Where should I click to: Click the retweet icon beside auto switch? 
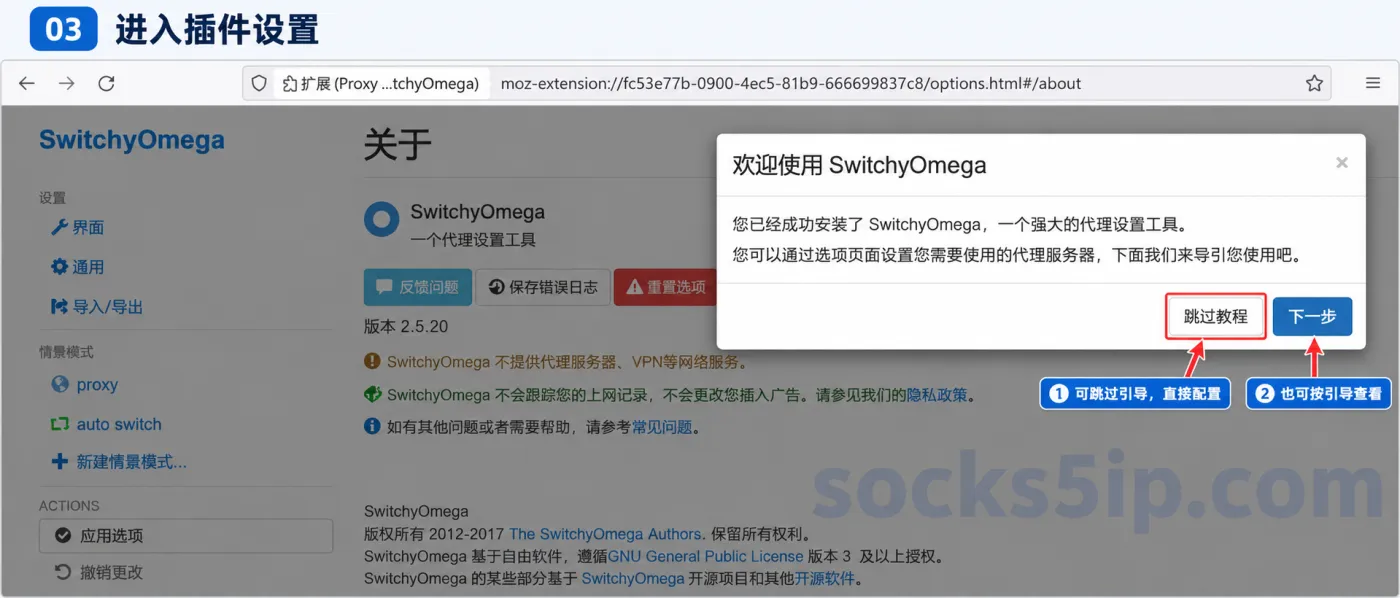click(x=59, y=425)
